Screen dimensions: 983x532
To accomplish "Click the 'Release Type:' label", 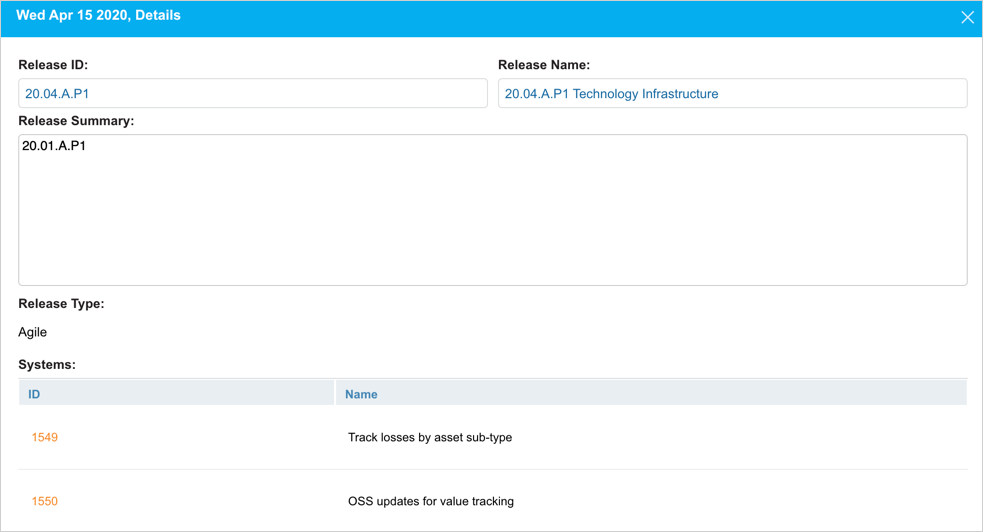I will point(61,303).
